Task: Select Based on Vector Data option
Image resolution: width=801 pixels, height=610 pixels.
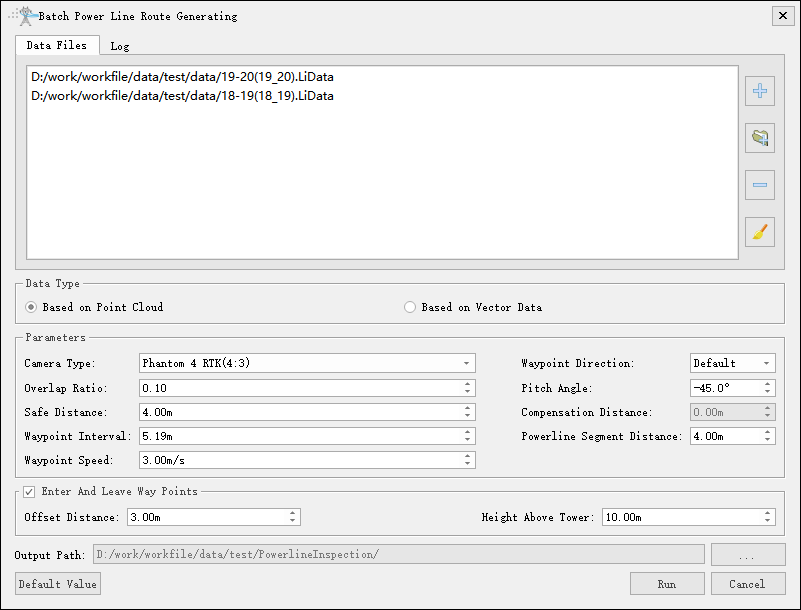Action: [x=410, y=307]
